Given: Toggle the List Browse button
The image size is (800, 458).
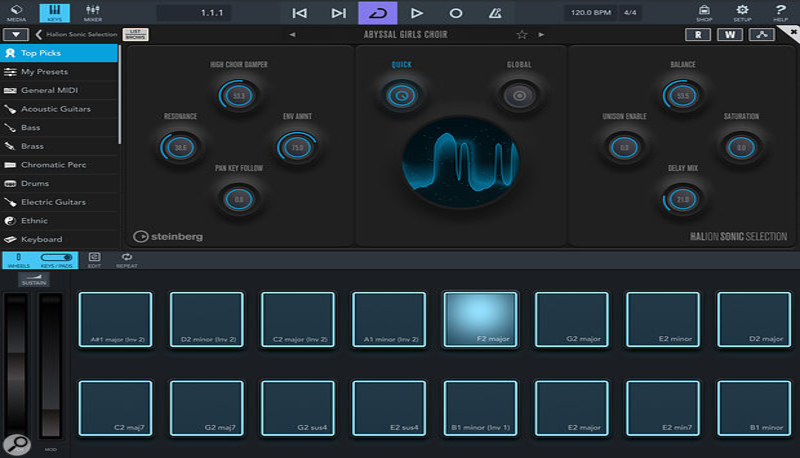Looking at the screenshot, I should pos(136,35).
